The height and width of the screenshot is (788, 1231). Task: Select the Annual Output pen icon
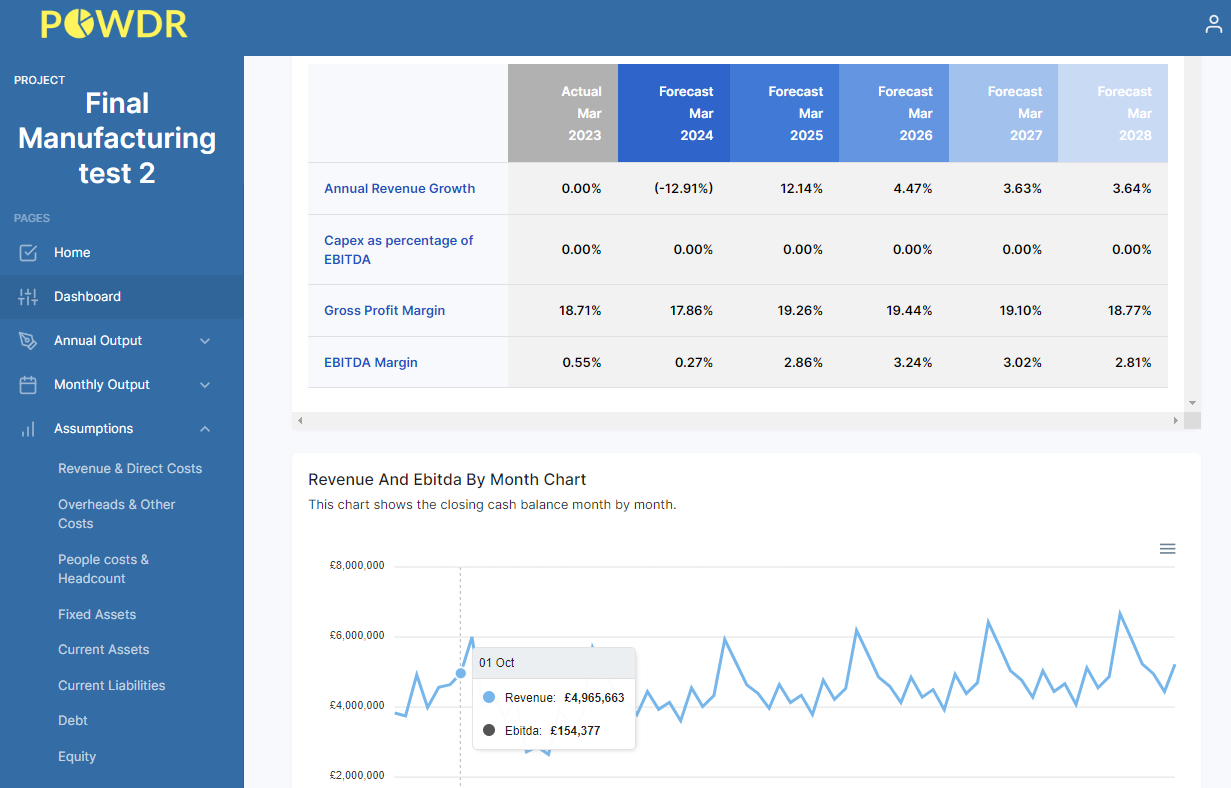click(x=26, y=340)
